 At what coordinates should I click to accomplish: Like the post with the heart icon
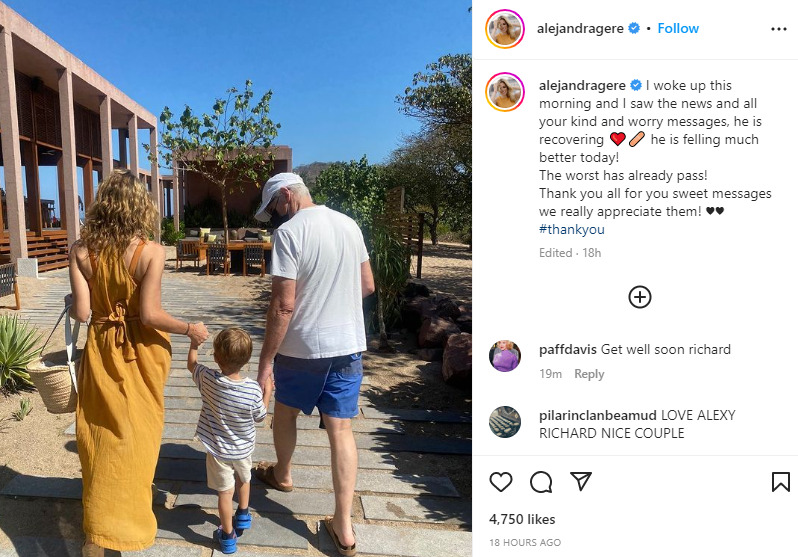coord(501,482)
